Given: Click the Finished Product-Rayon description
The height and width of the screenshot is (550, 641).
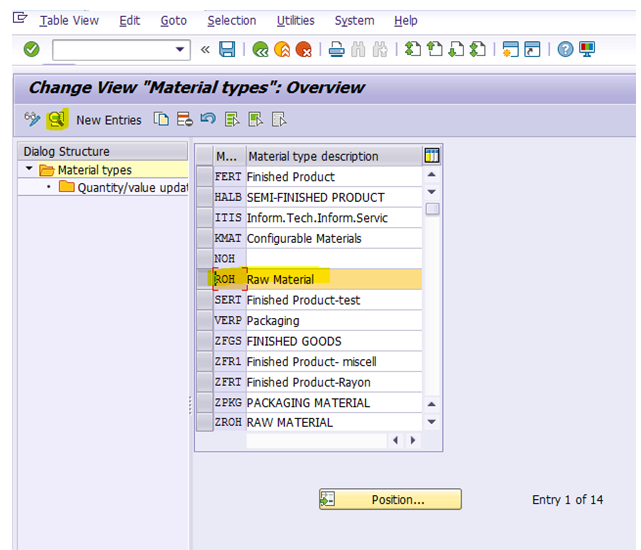Looking at the screenshot, I should pos(334,382).
